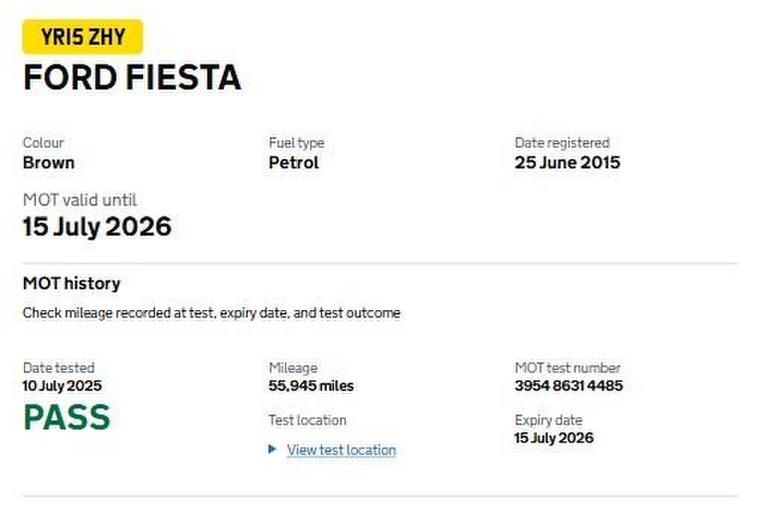The image size is (759, 513).
Task: Click the green PASS test result
Action: (66, 417)
